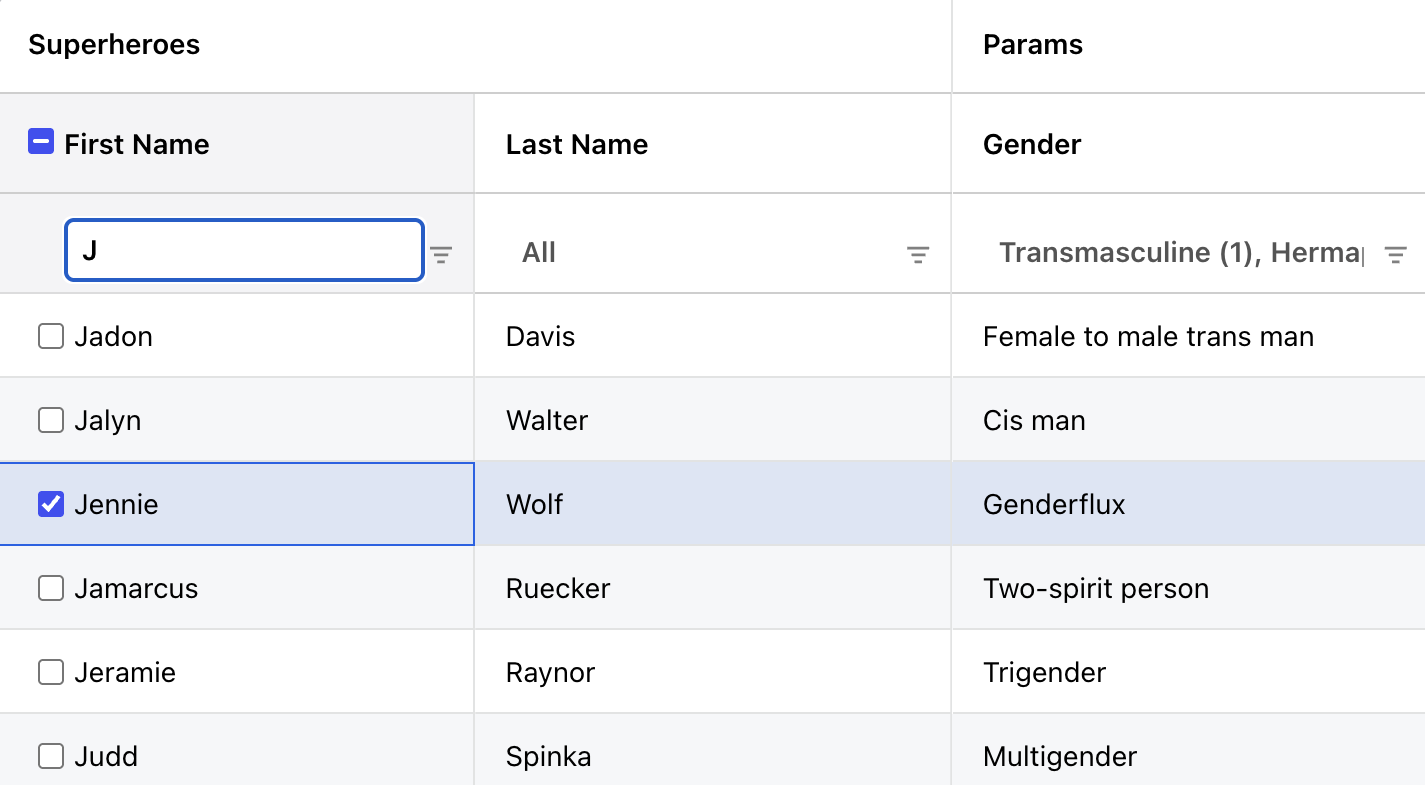This screenshot has height=785, width=1425.
Task: Toggle the select-all checkbox in First Name header
Action: click(40, 142)
